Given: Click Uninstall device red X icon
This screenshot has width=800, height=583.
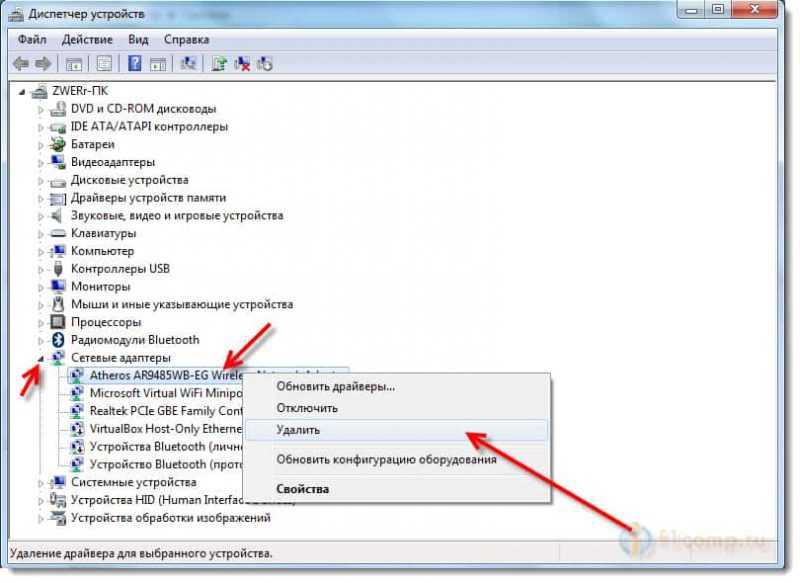Looking at the screenshot, I should [x=242, y=64].
